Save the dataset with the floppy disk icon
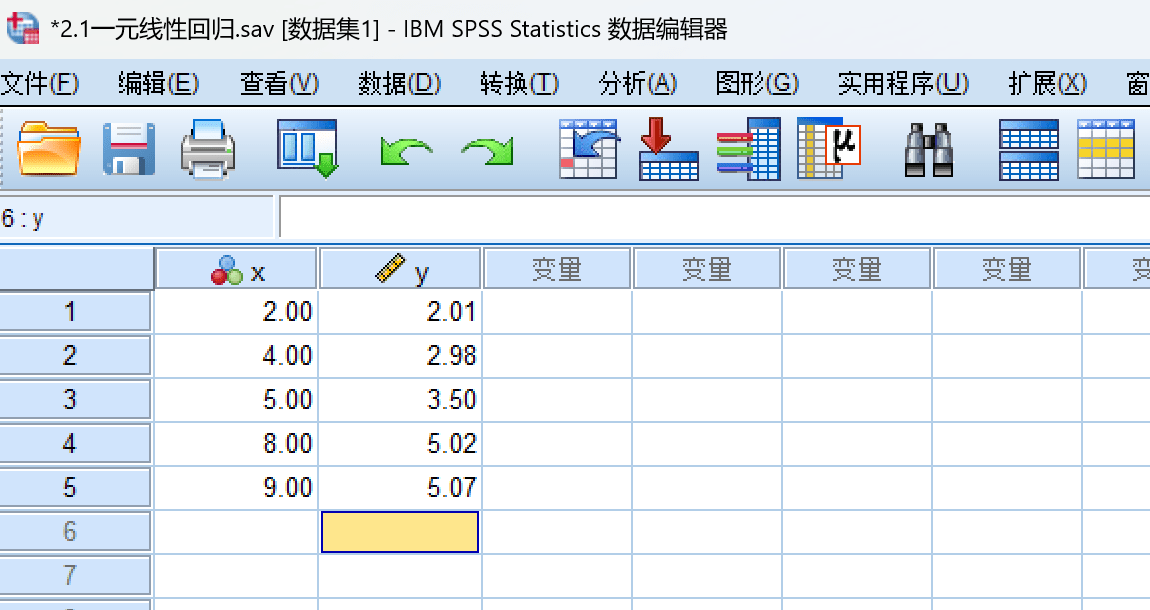The width and height of the screenshot is (1150, 610). coord(129,149)
